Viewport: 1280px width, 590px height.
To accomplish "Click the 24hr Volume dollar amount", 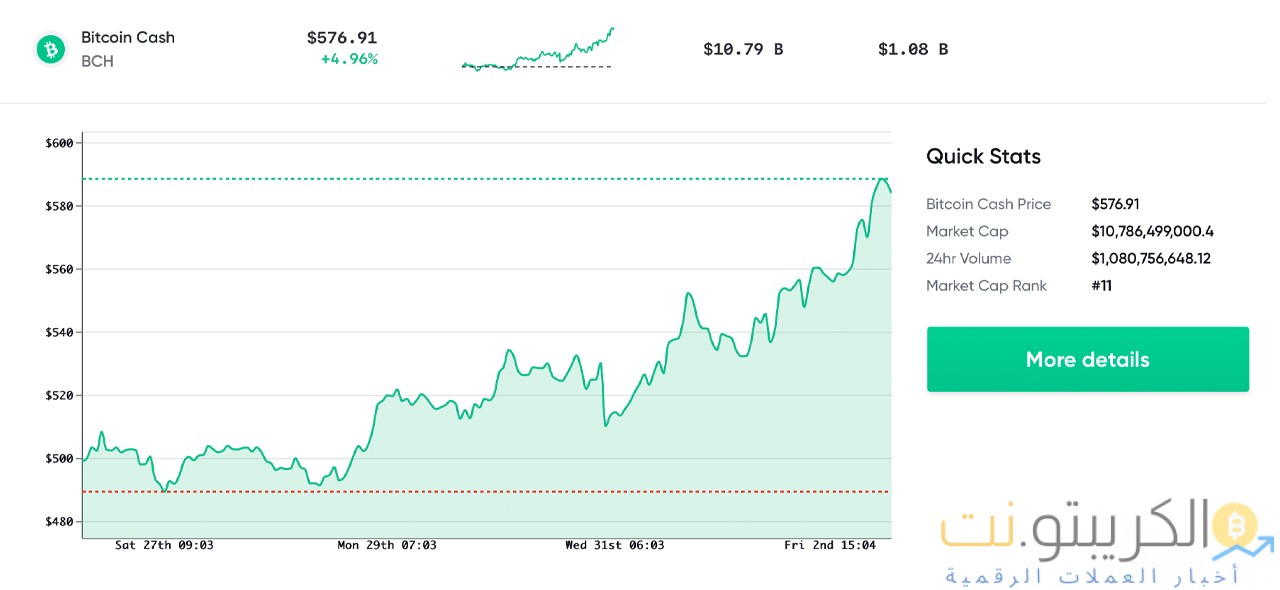I will coord(1151,258).
